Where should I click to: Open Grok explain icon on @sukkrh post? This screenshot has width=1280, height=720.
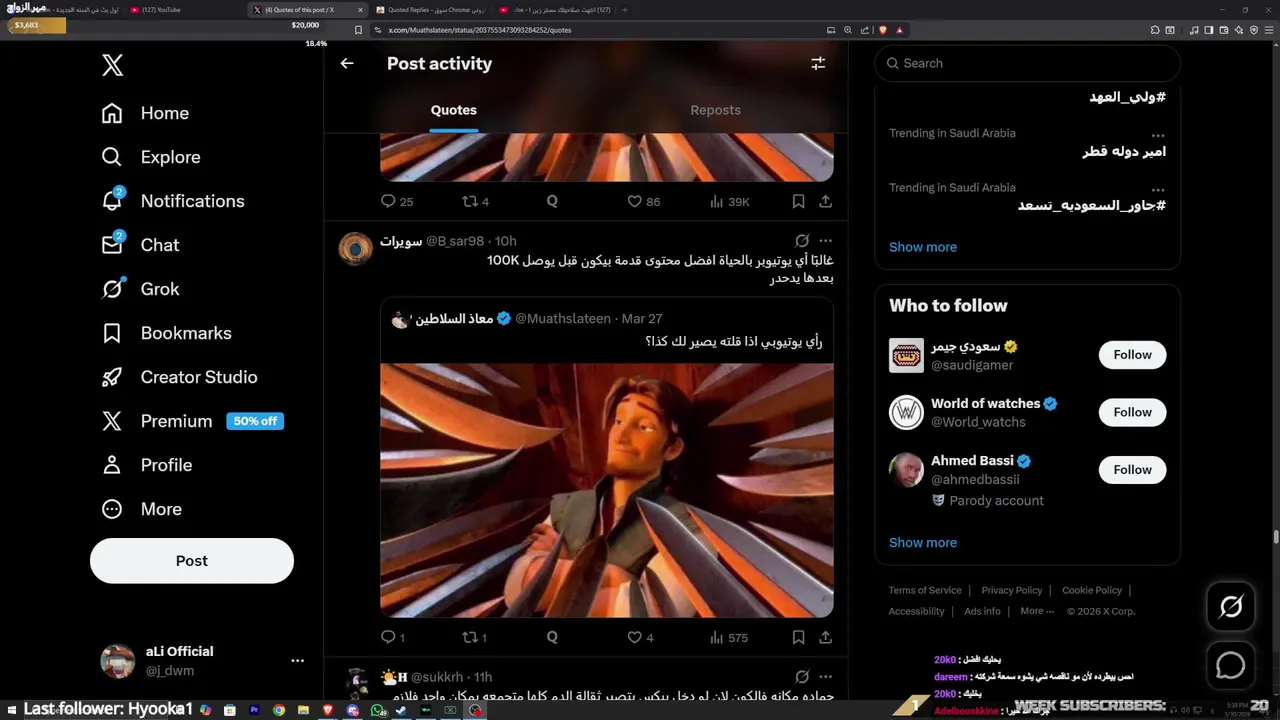tap(802, 677)
